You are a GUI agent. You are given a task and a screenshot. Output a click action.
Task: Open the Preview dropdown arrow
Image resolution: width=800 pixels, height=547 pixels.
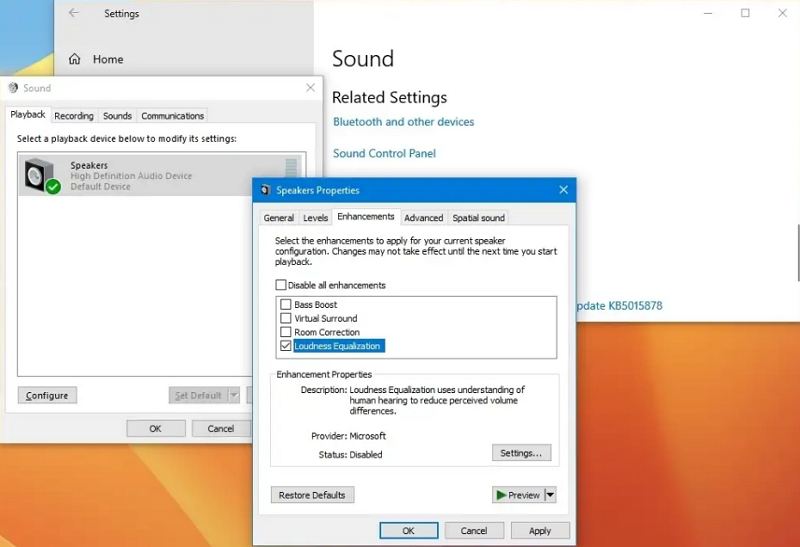(x=550, y=495)
